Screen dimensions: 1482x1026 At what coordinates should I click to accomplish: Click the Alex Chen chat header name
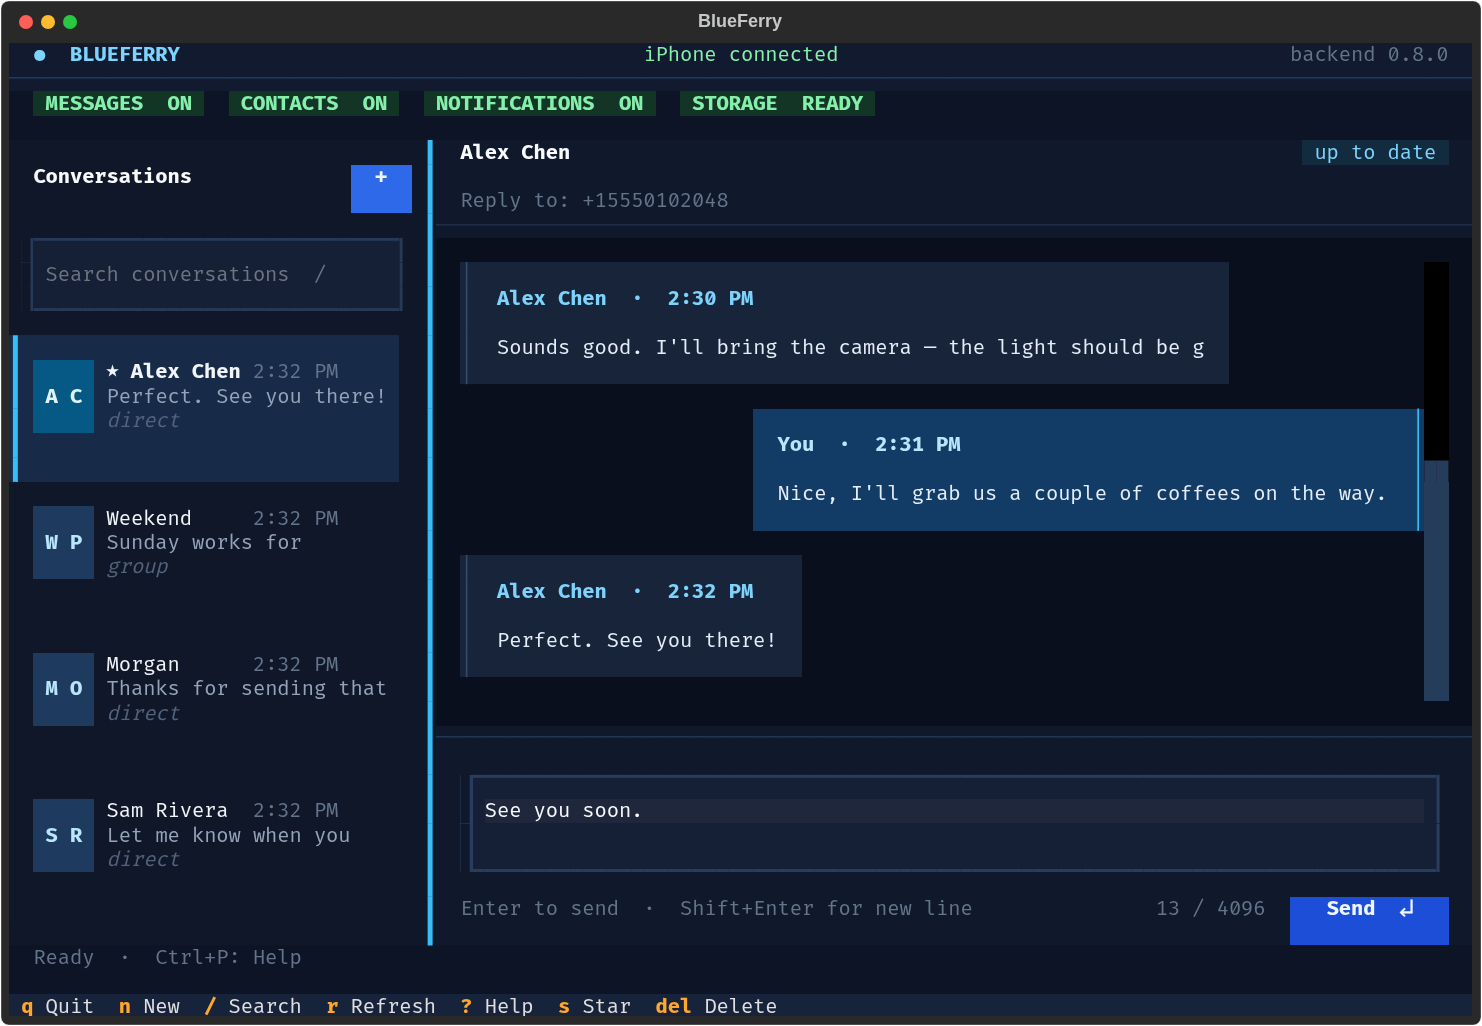click(515, 152)
